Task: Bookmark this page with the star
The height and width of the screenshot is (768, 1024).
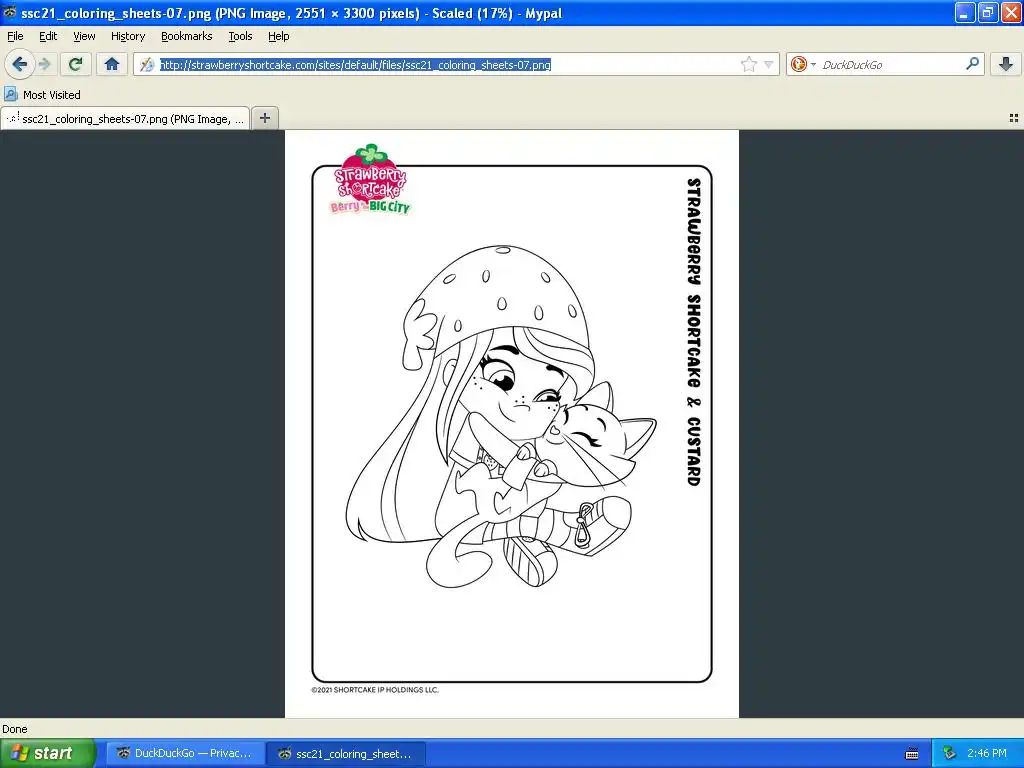Action: [748, 64]
